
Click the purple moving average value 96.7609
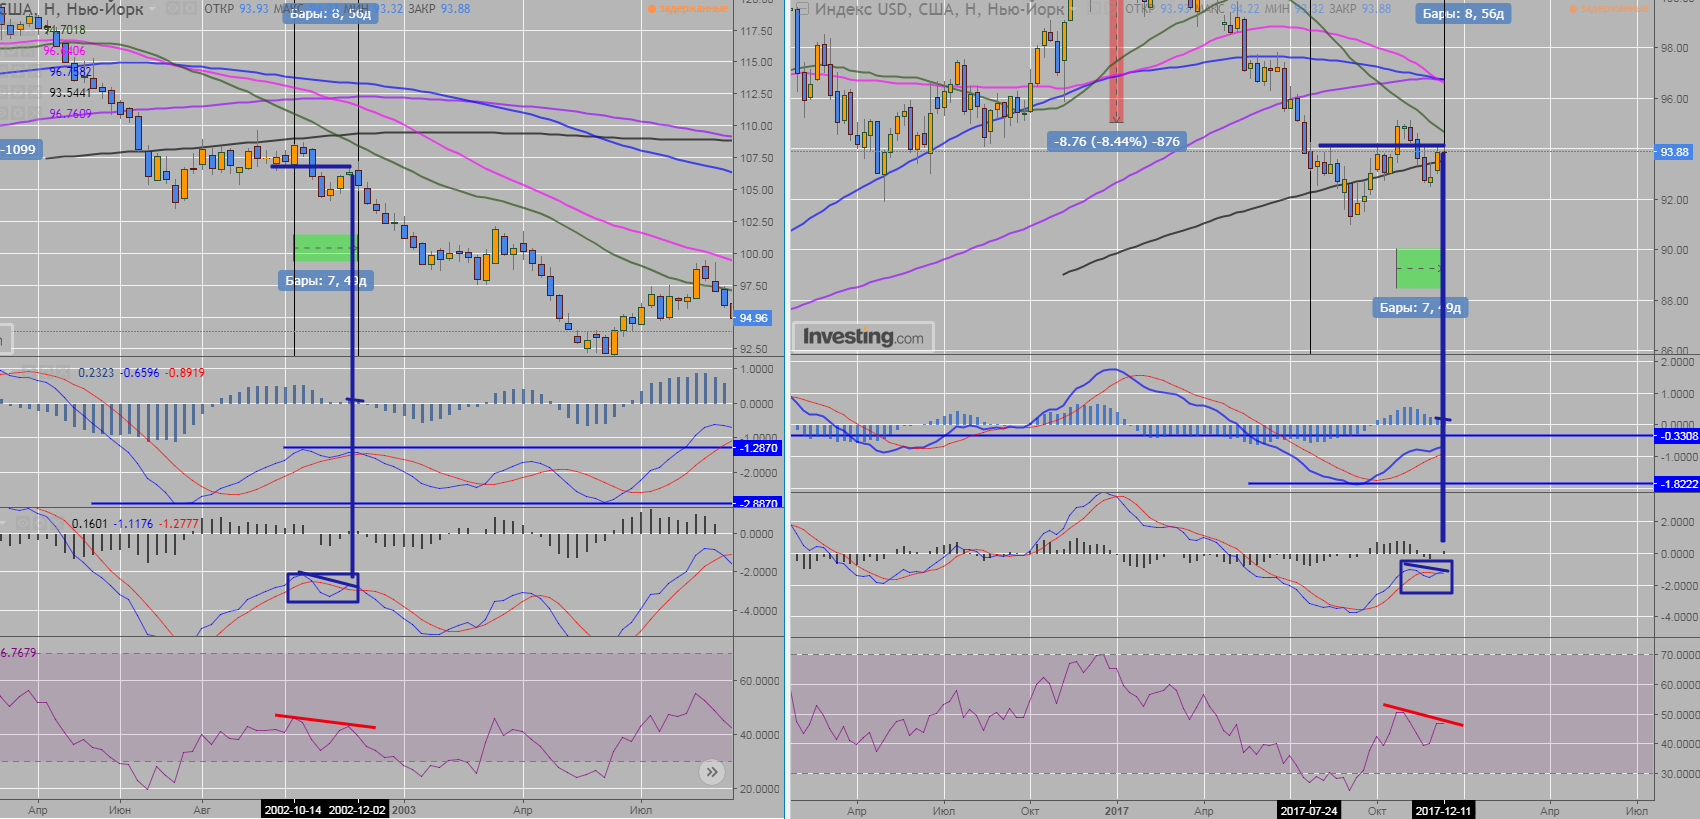pos(70,114)
